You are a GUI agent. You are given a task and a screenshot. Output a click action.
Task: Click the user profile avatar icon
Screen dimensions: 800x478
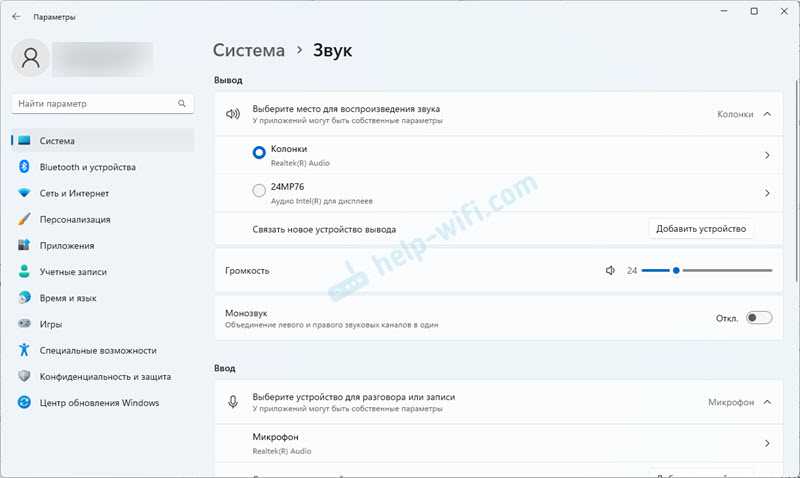[x=31, y=58]
